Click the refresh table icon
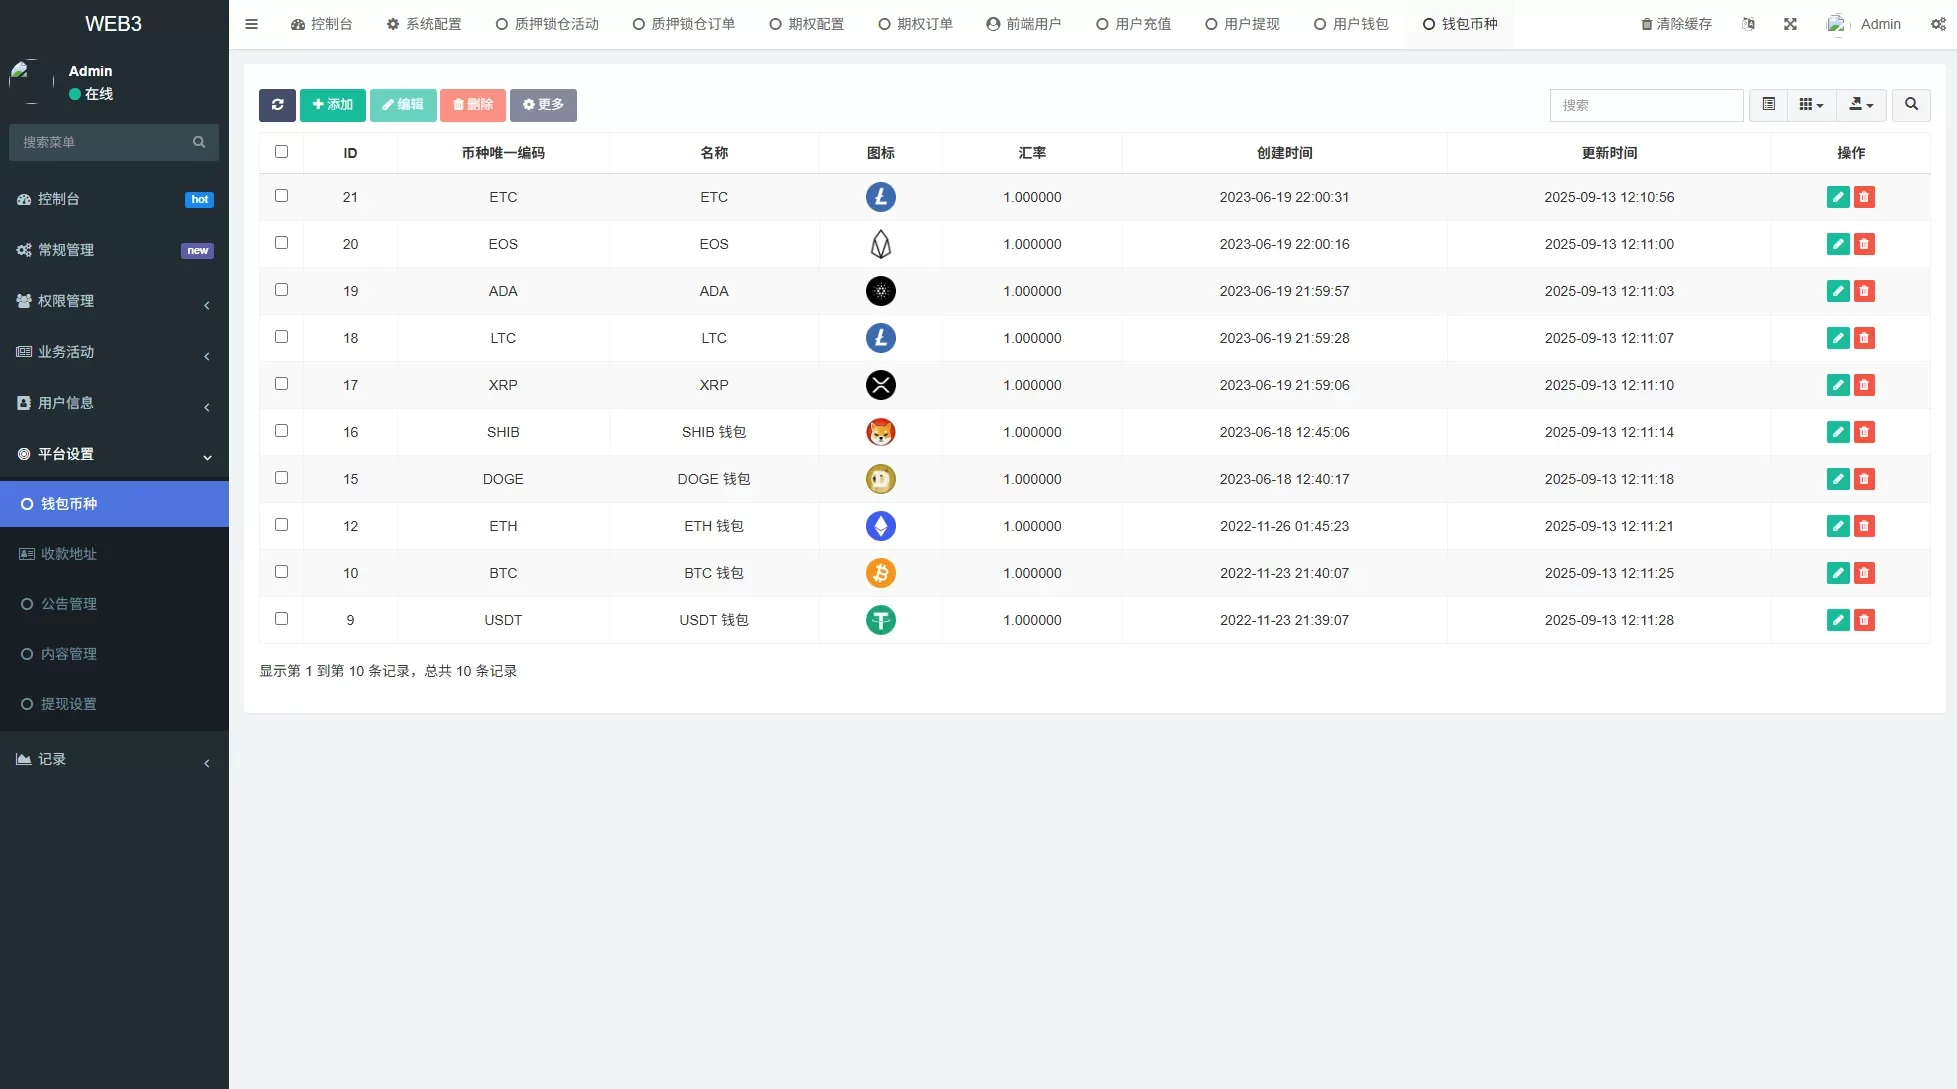 coord(277,105)
